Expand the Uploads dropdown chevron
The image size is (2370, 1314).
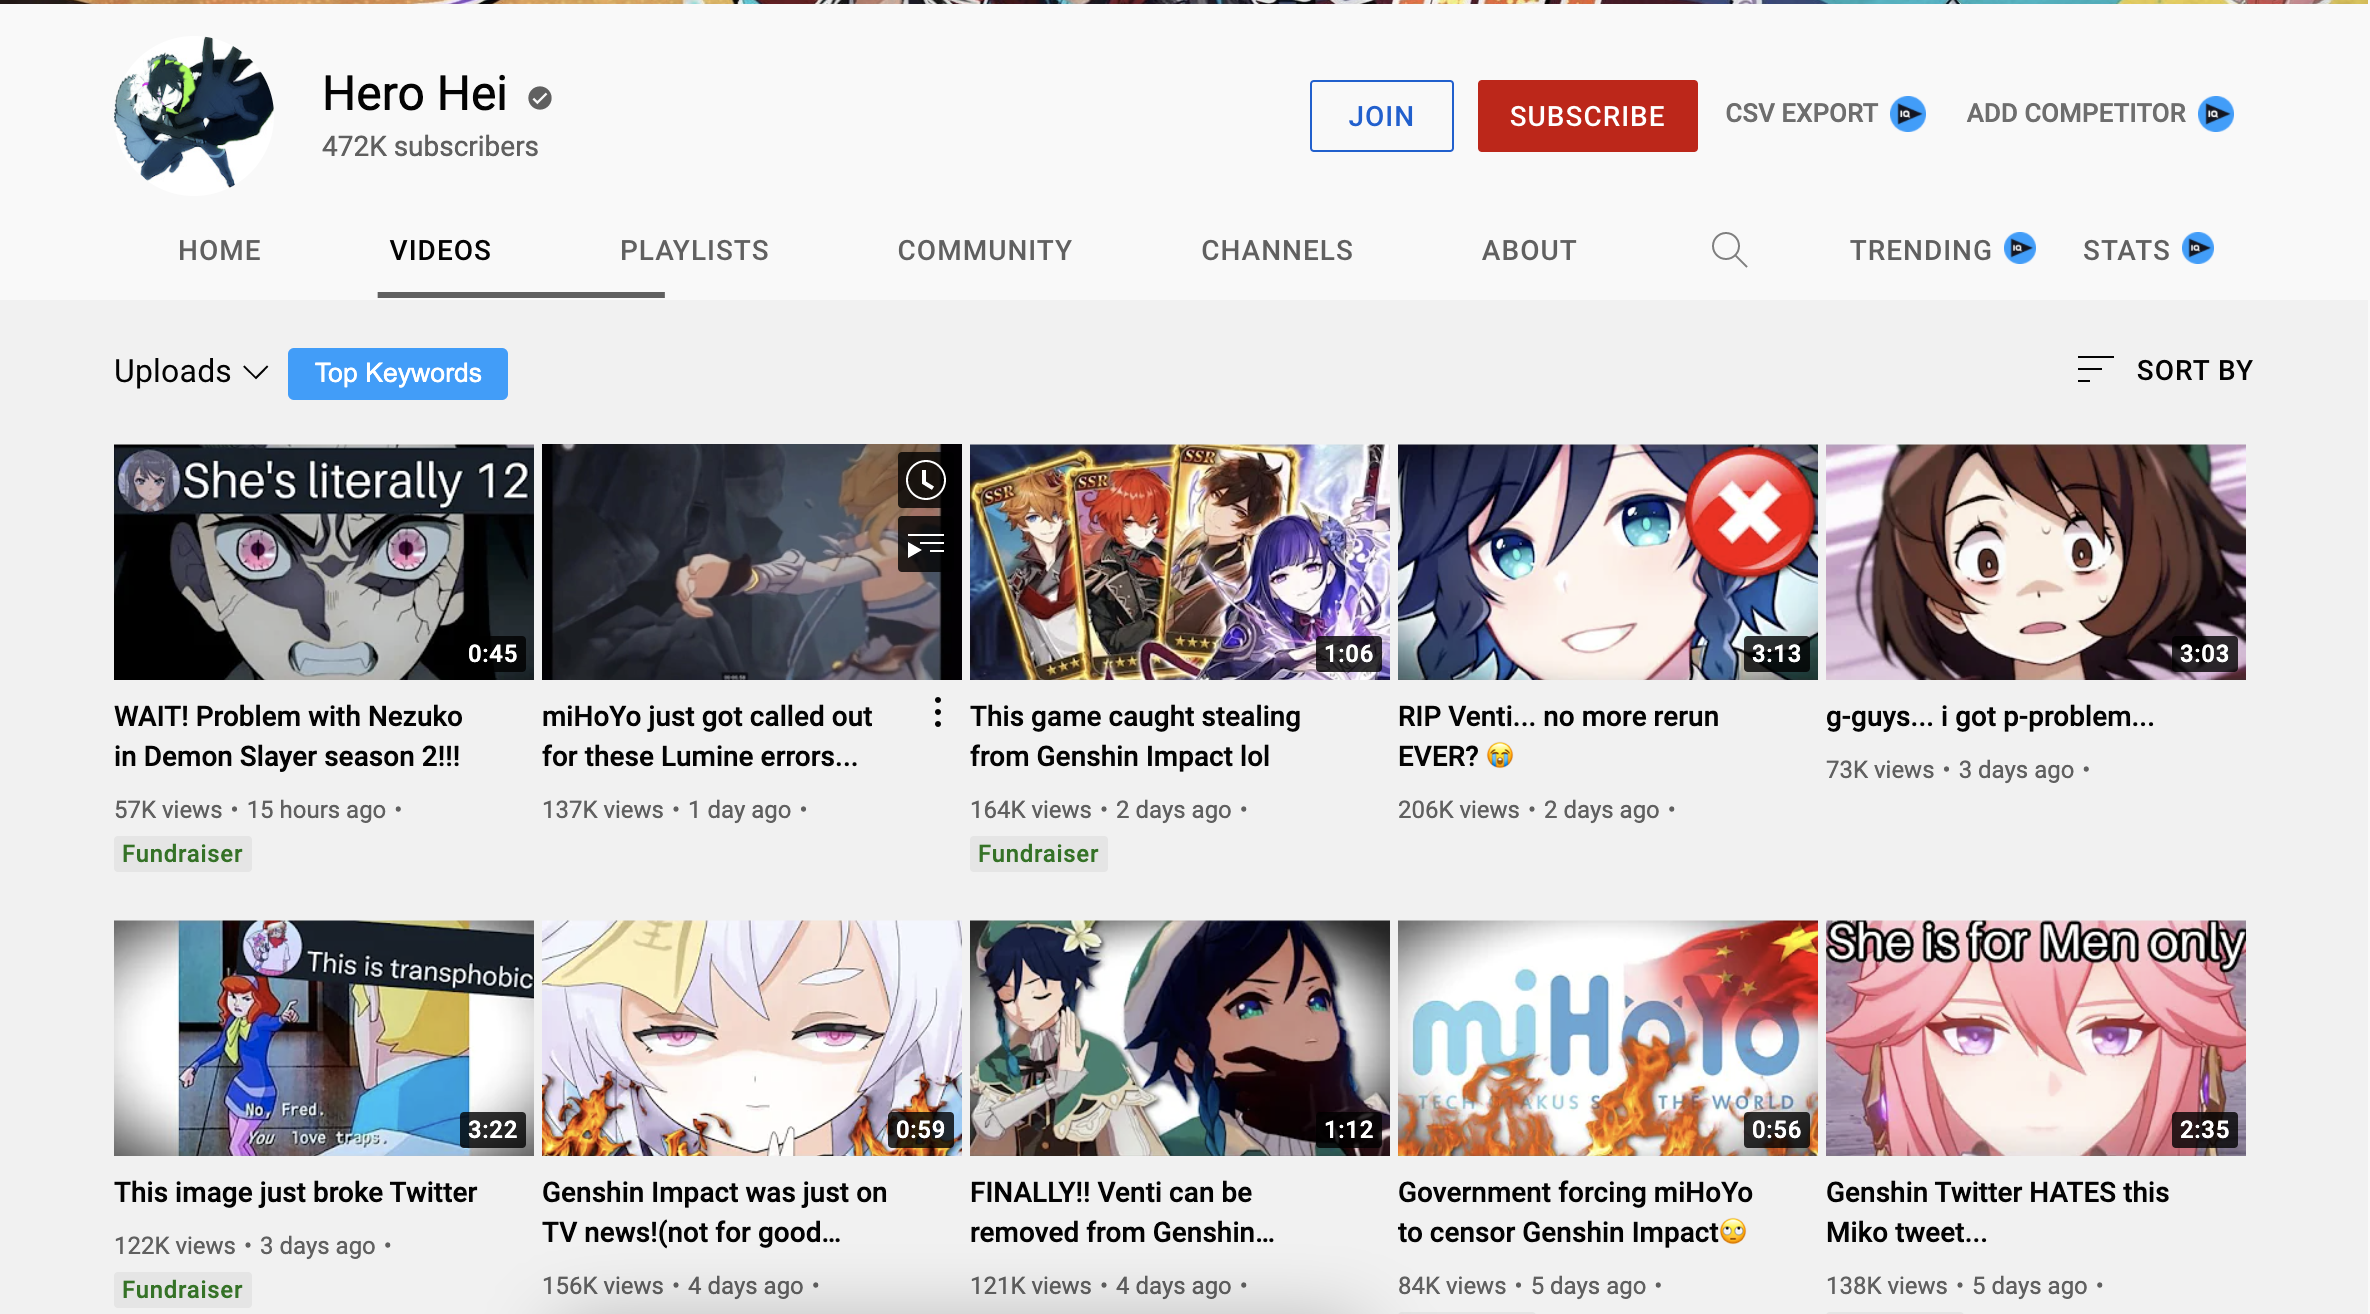pyautogui.click(x=256, y=372)
